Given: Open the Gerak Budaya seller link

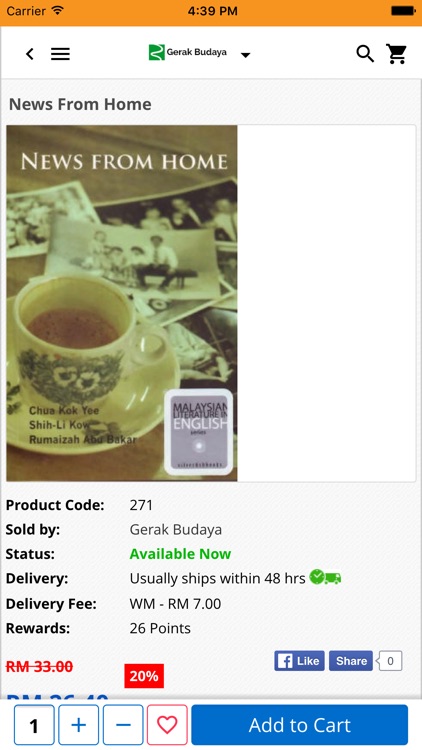Looking at the screenshot, I should pyautogui.click(x=176, y=529).
